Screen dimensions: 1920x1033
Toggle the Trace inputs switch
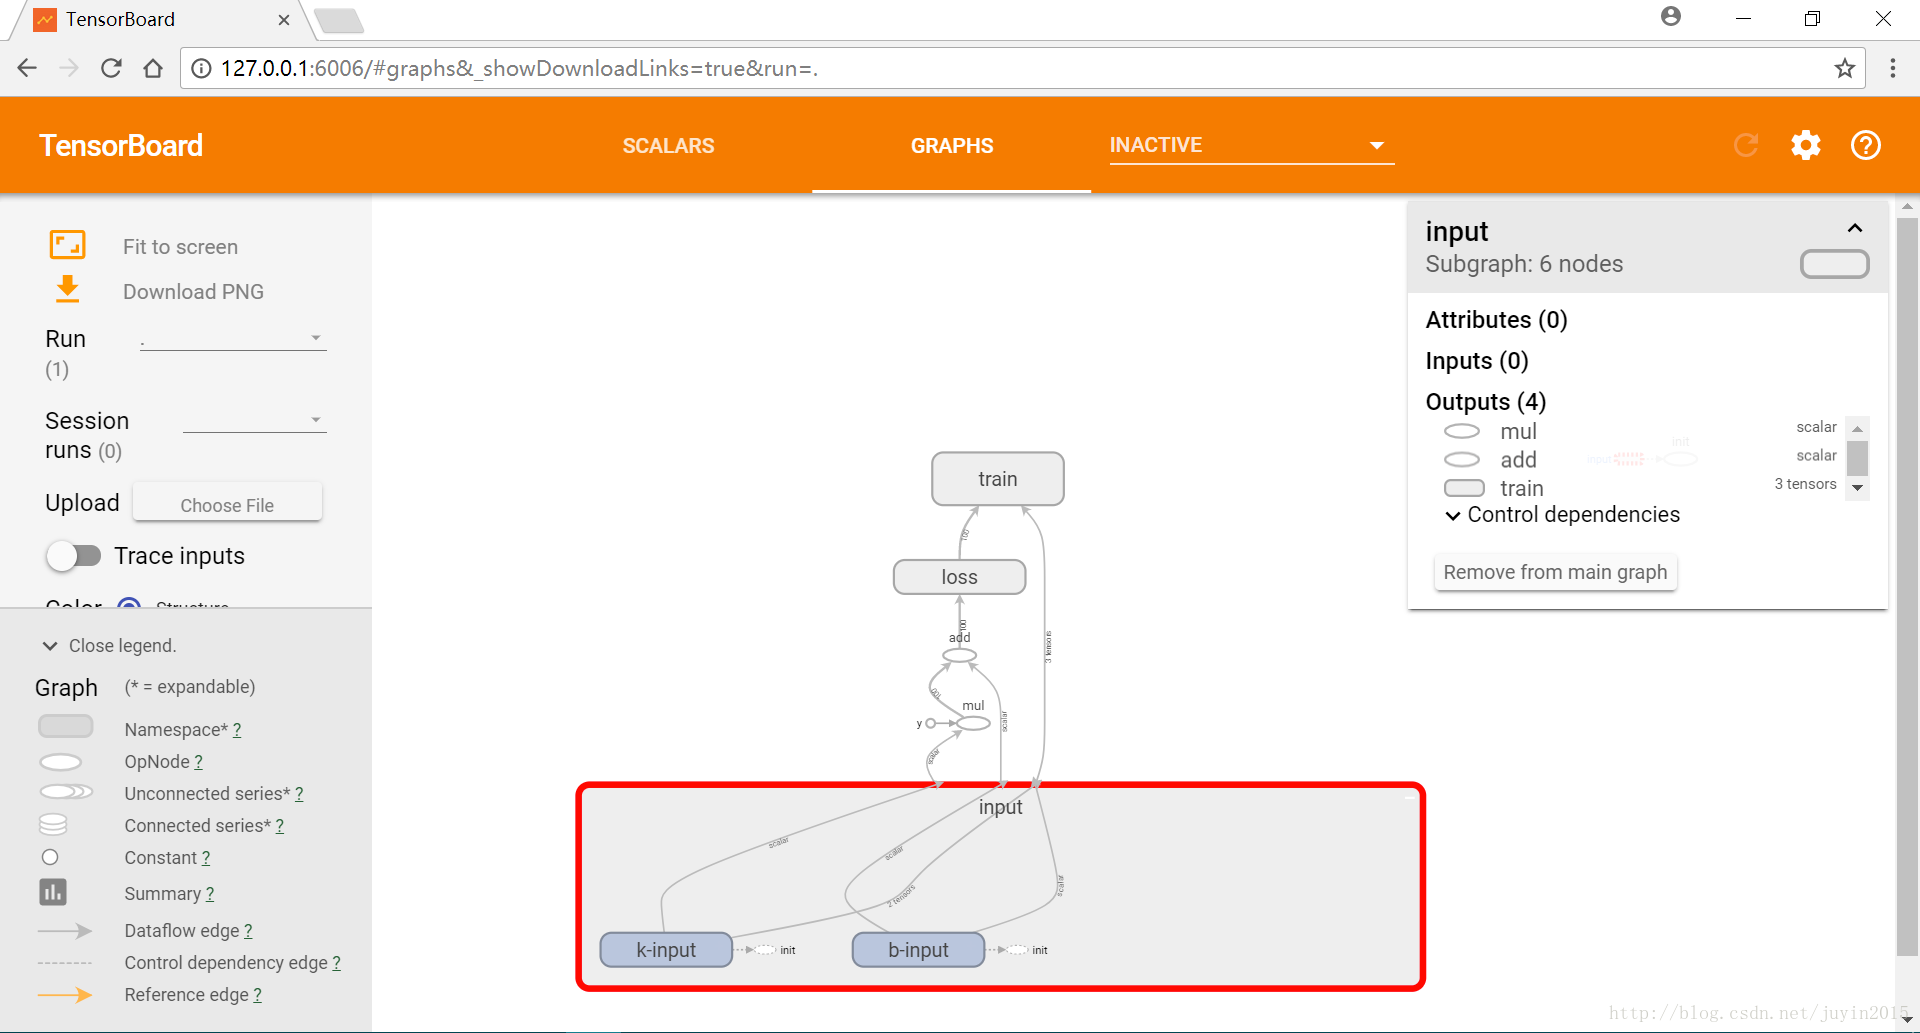pyautogui.click(x=73, y=556)
